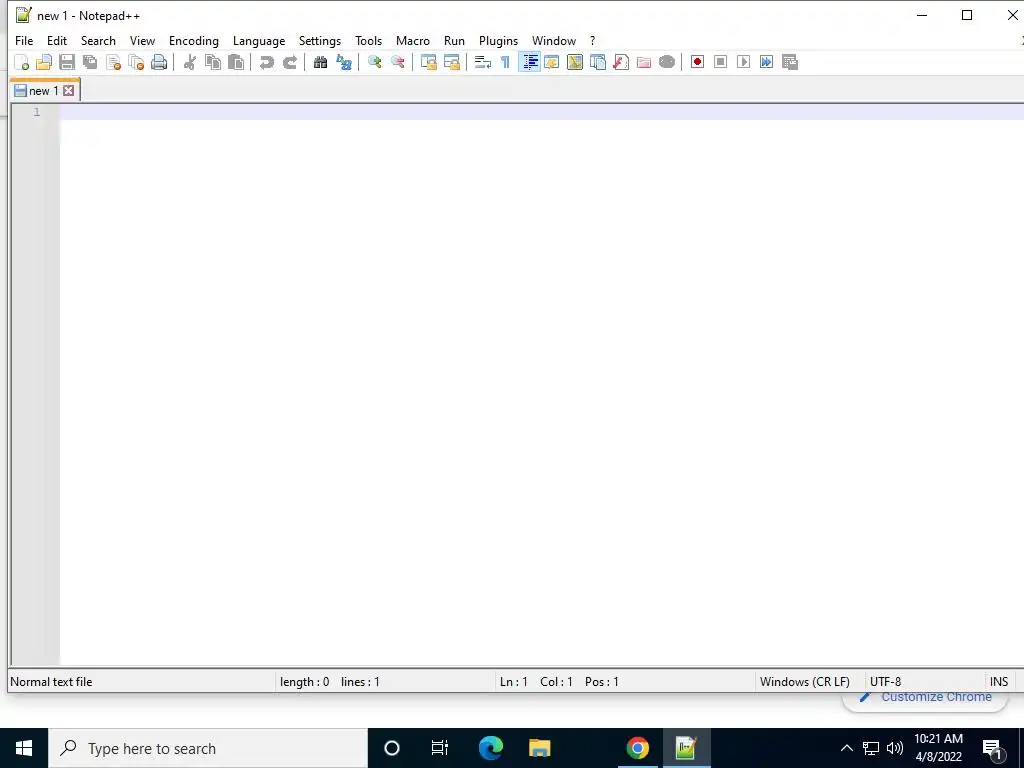The height and width of the screenshot is (768, 1024).
Task: Open the Macro menu
Action: click(x=413, y=40)
